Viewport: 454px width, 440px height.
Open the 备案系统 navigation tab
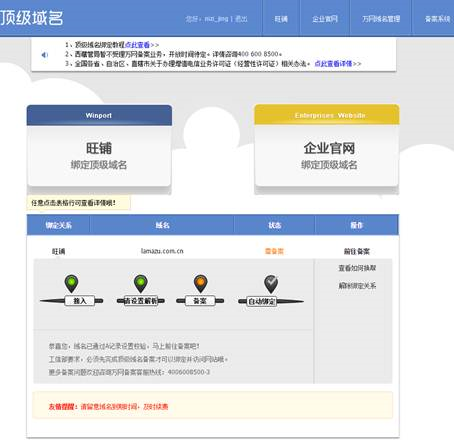(437, 19)
